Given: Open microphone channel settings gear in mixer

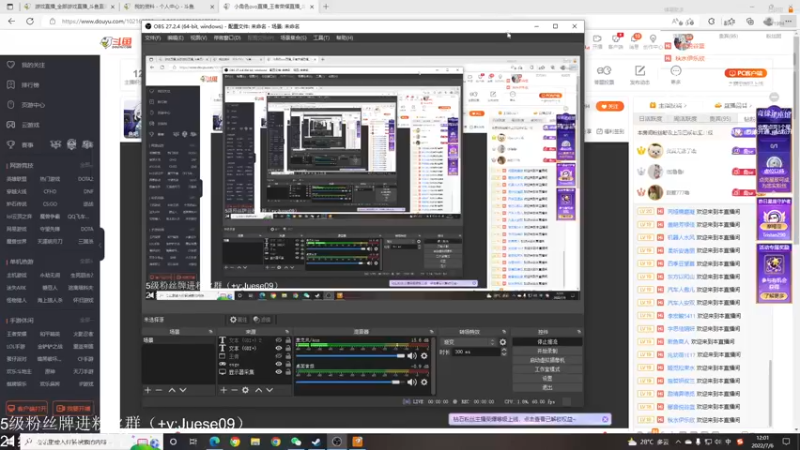Looking at the screenshot, I should point(424,356).
